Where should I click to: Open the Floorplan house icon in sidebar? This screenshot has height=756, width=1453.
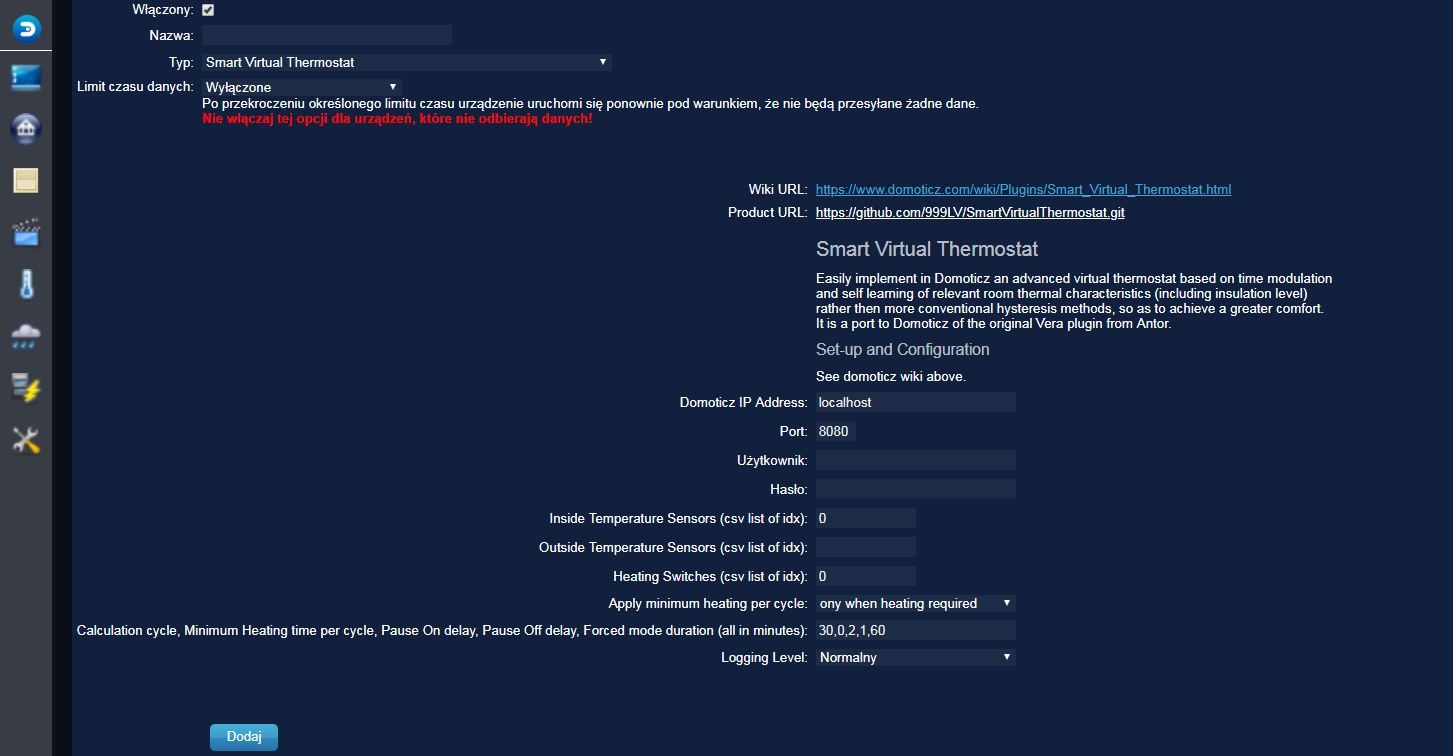[x=26, y=129]
